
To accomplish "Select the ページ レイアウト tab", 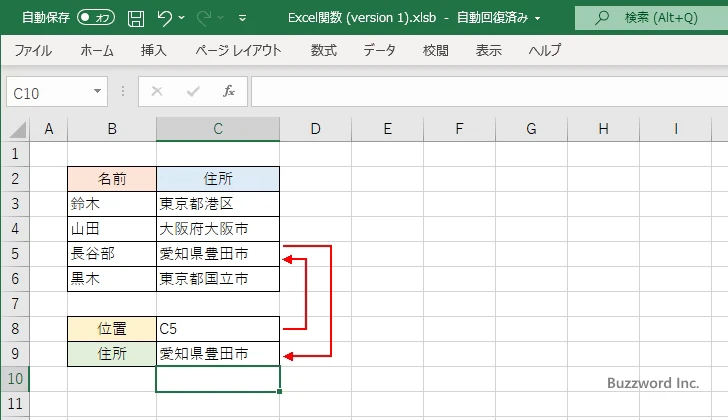I will point(238,50).
